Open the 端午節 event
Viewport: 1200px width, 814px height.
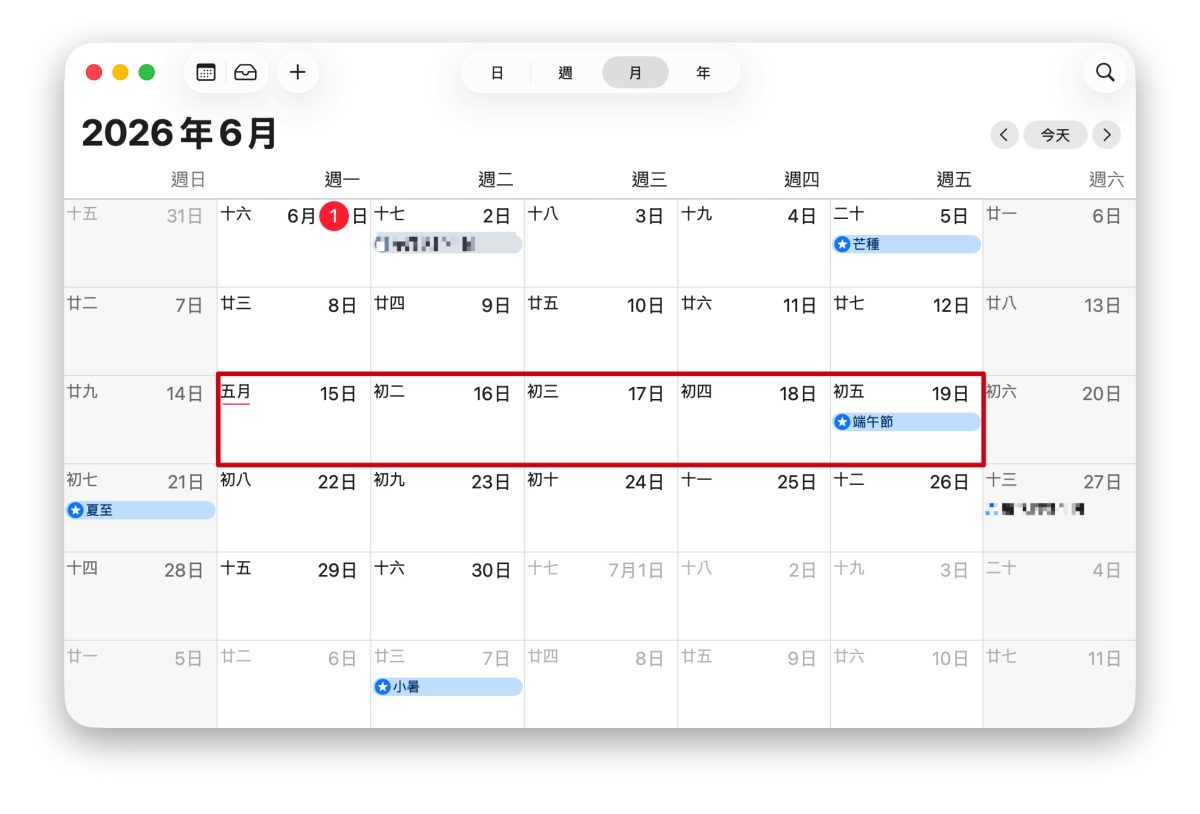[907, 422]
